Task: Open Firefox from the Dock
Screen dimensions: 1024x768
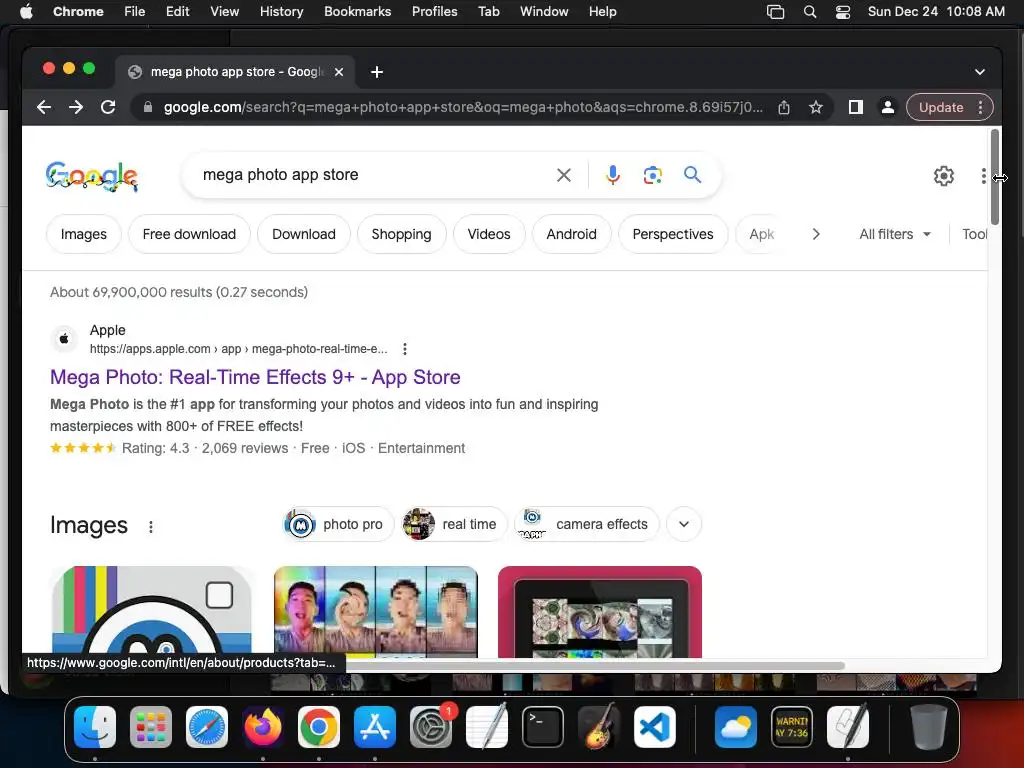Action: (x=263, y=727)
